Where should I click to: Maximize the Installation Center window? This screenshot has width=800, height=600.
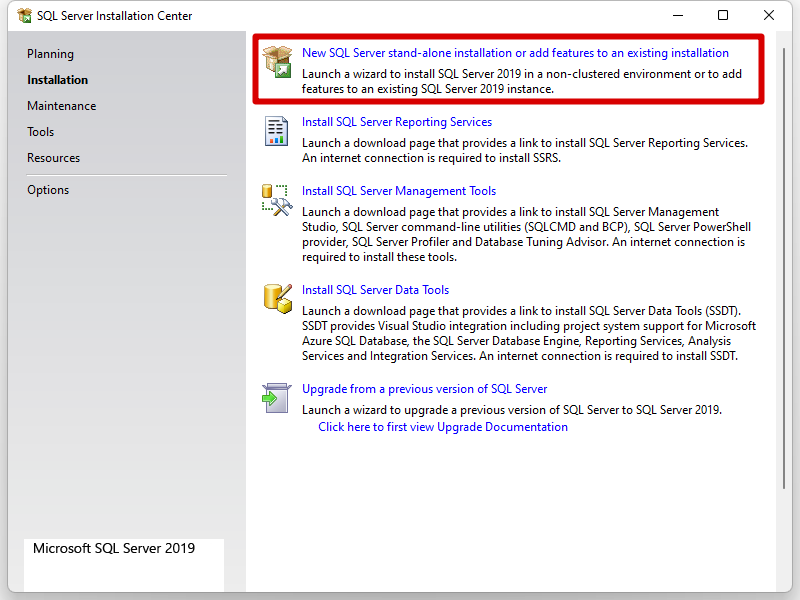point(723,15)
